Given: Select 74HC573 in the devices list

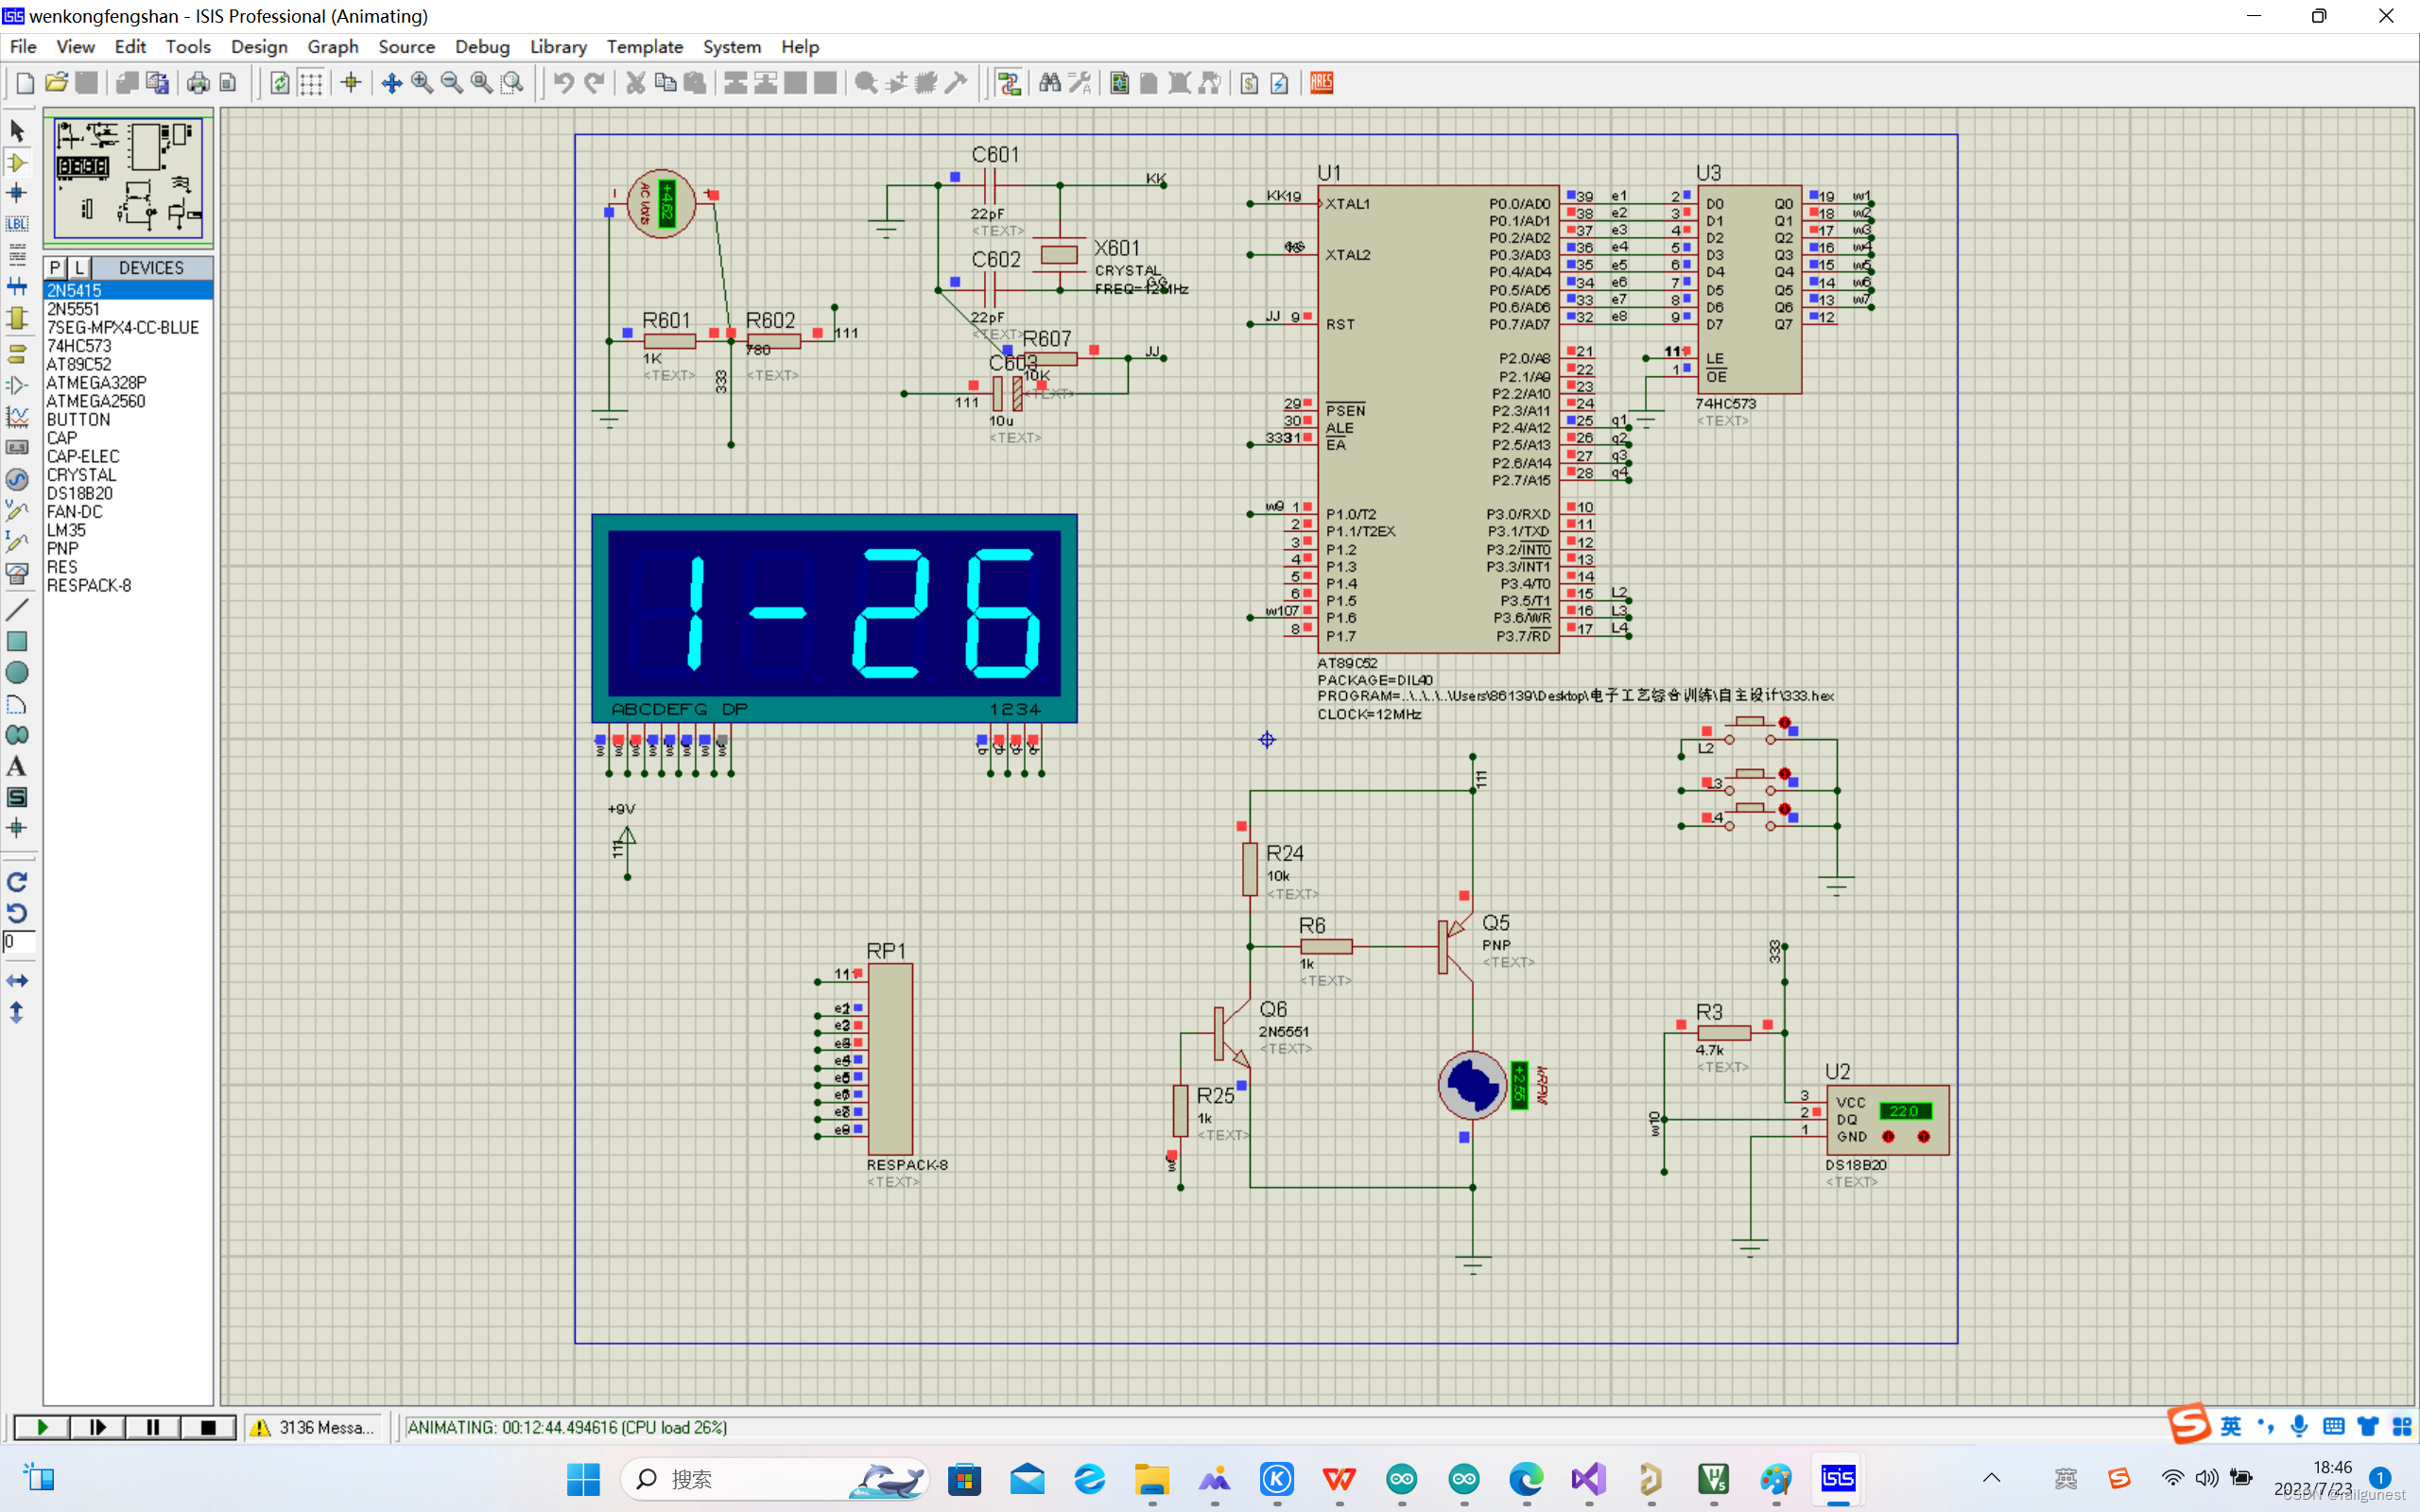Looking at the screenshot, I should coord(79,346).
